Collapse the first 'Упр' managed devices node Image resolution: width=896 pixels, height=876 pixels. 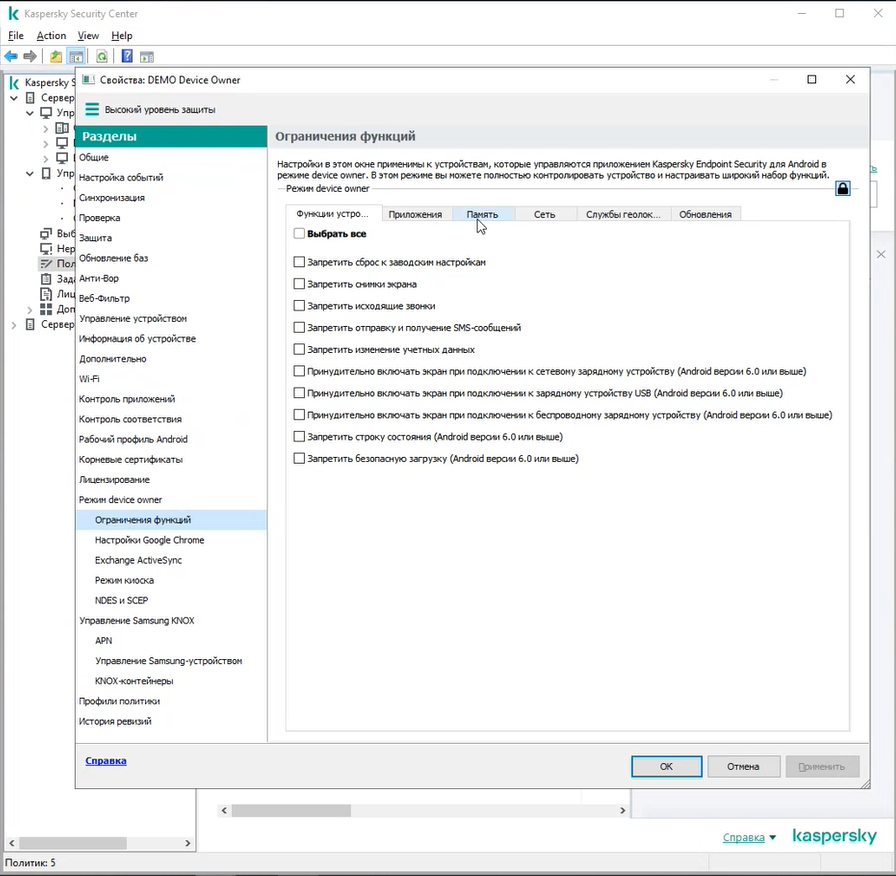30,113
